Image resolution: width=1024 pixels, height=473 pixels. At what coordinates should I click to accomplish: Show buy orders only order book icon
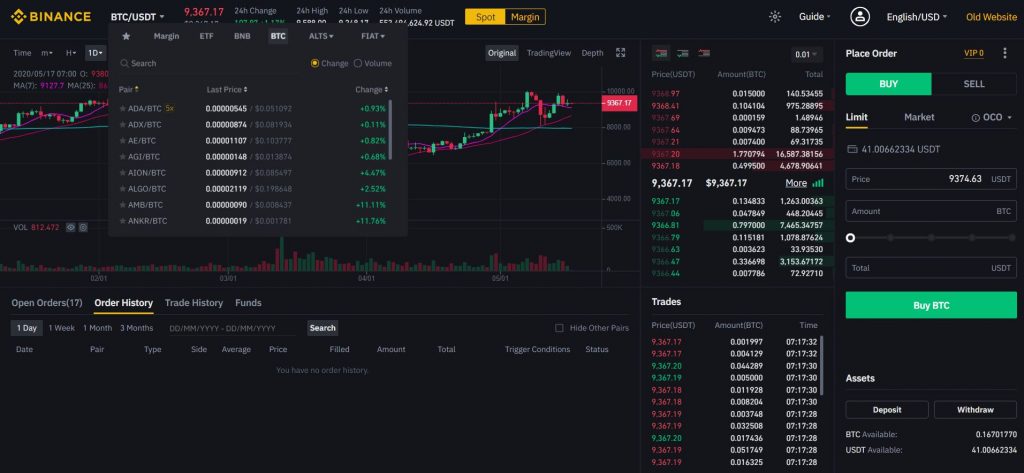click(682, 54)
